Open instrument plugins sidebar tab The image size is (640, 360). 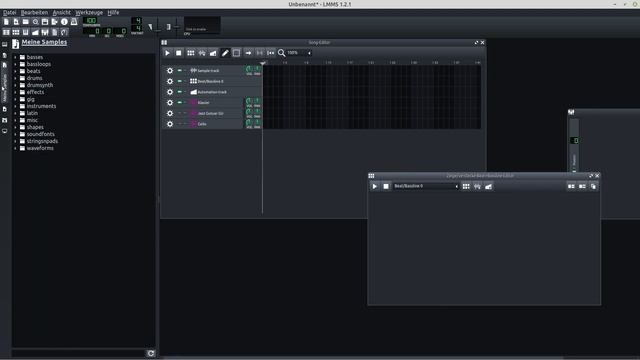4,44
